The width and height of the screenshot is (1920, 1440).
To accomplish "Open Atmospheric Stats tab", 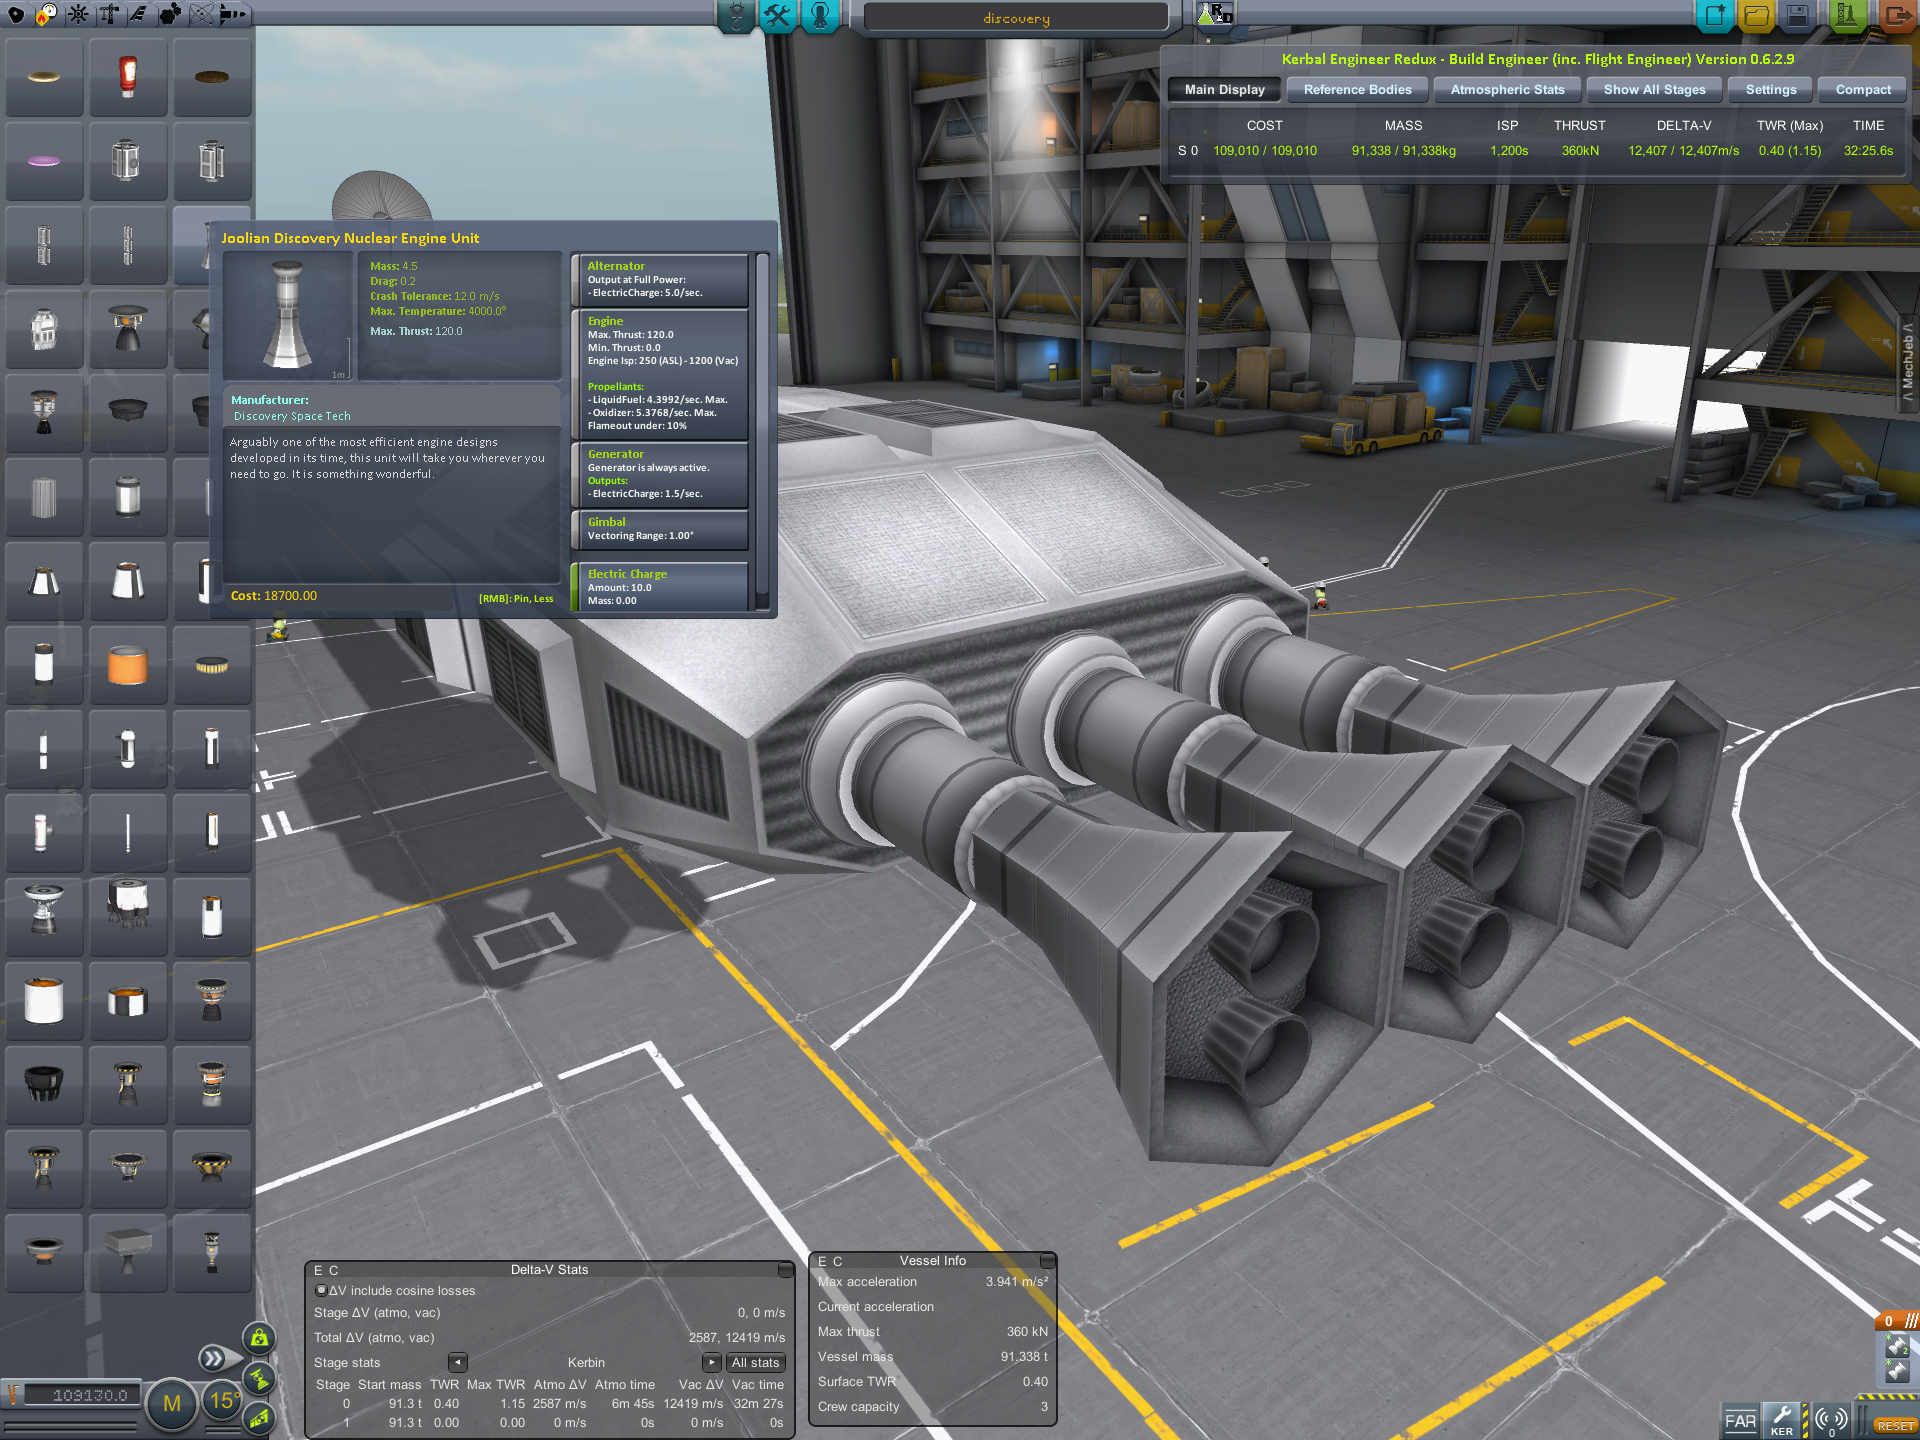I will (1507, 89).
